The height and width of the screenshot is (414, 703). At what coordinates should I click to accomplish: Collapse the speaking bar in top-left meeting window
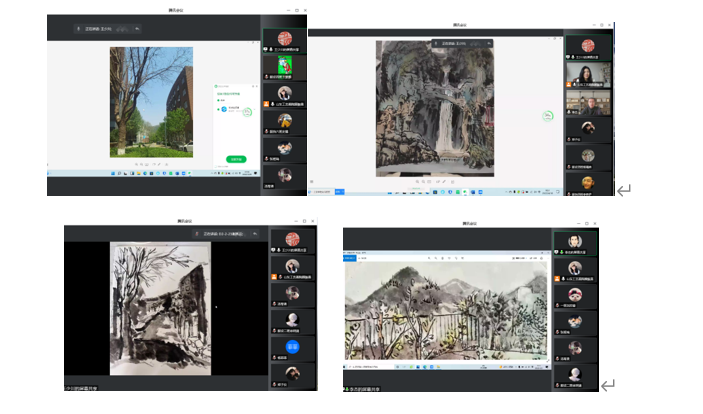pos(137,29)
